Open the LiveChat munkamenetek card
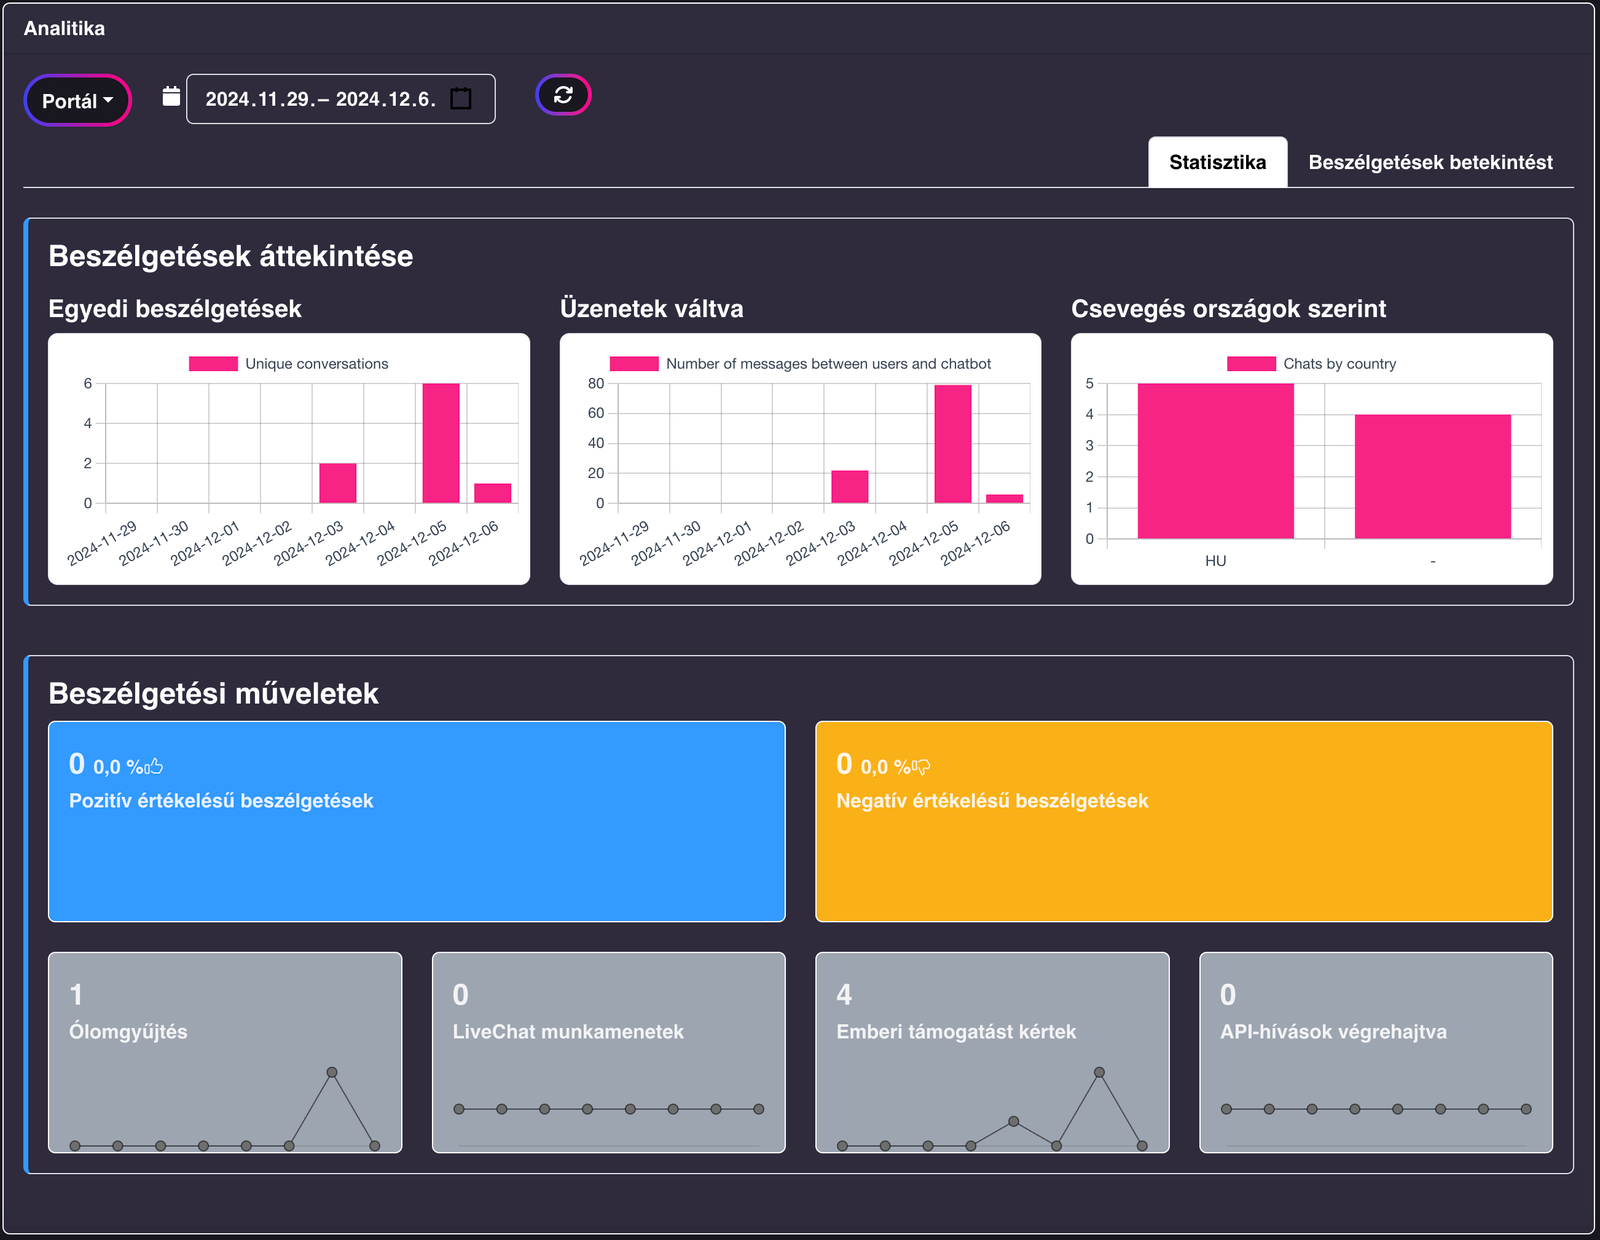The width and height of the screenshot is (1600, 1240). click(609, 1052)
